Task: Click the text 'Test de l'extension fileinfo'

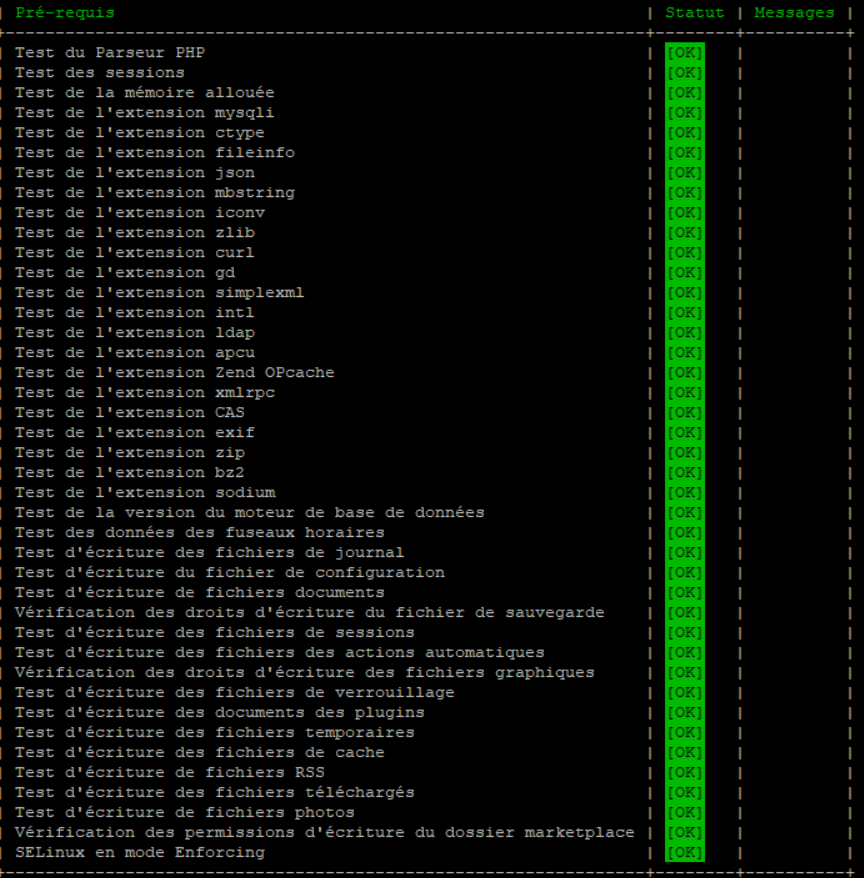Action: click(155, 152)
